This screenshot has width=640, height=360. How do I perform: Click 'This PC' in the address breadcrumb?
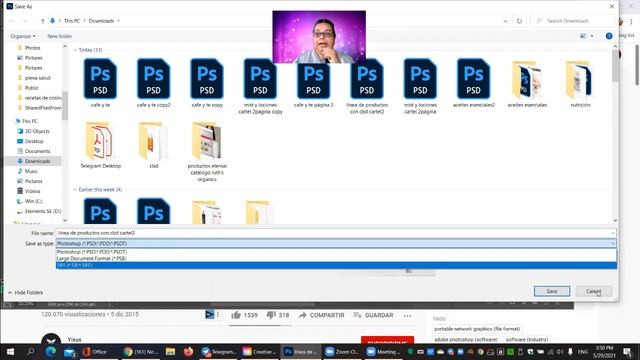(x=71, y=21)
